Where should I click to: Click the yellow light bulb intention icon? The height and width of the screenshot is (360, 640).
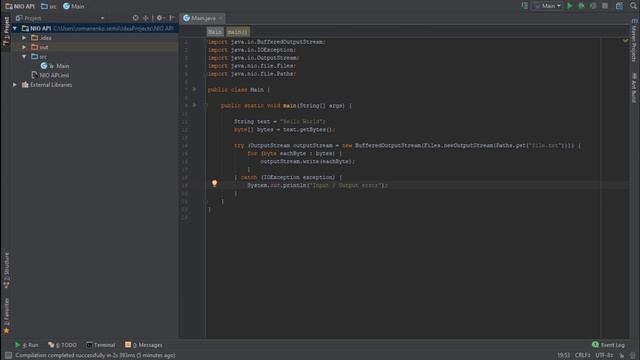[214, 183]
